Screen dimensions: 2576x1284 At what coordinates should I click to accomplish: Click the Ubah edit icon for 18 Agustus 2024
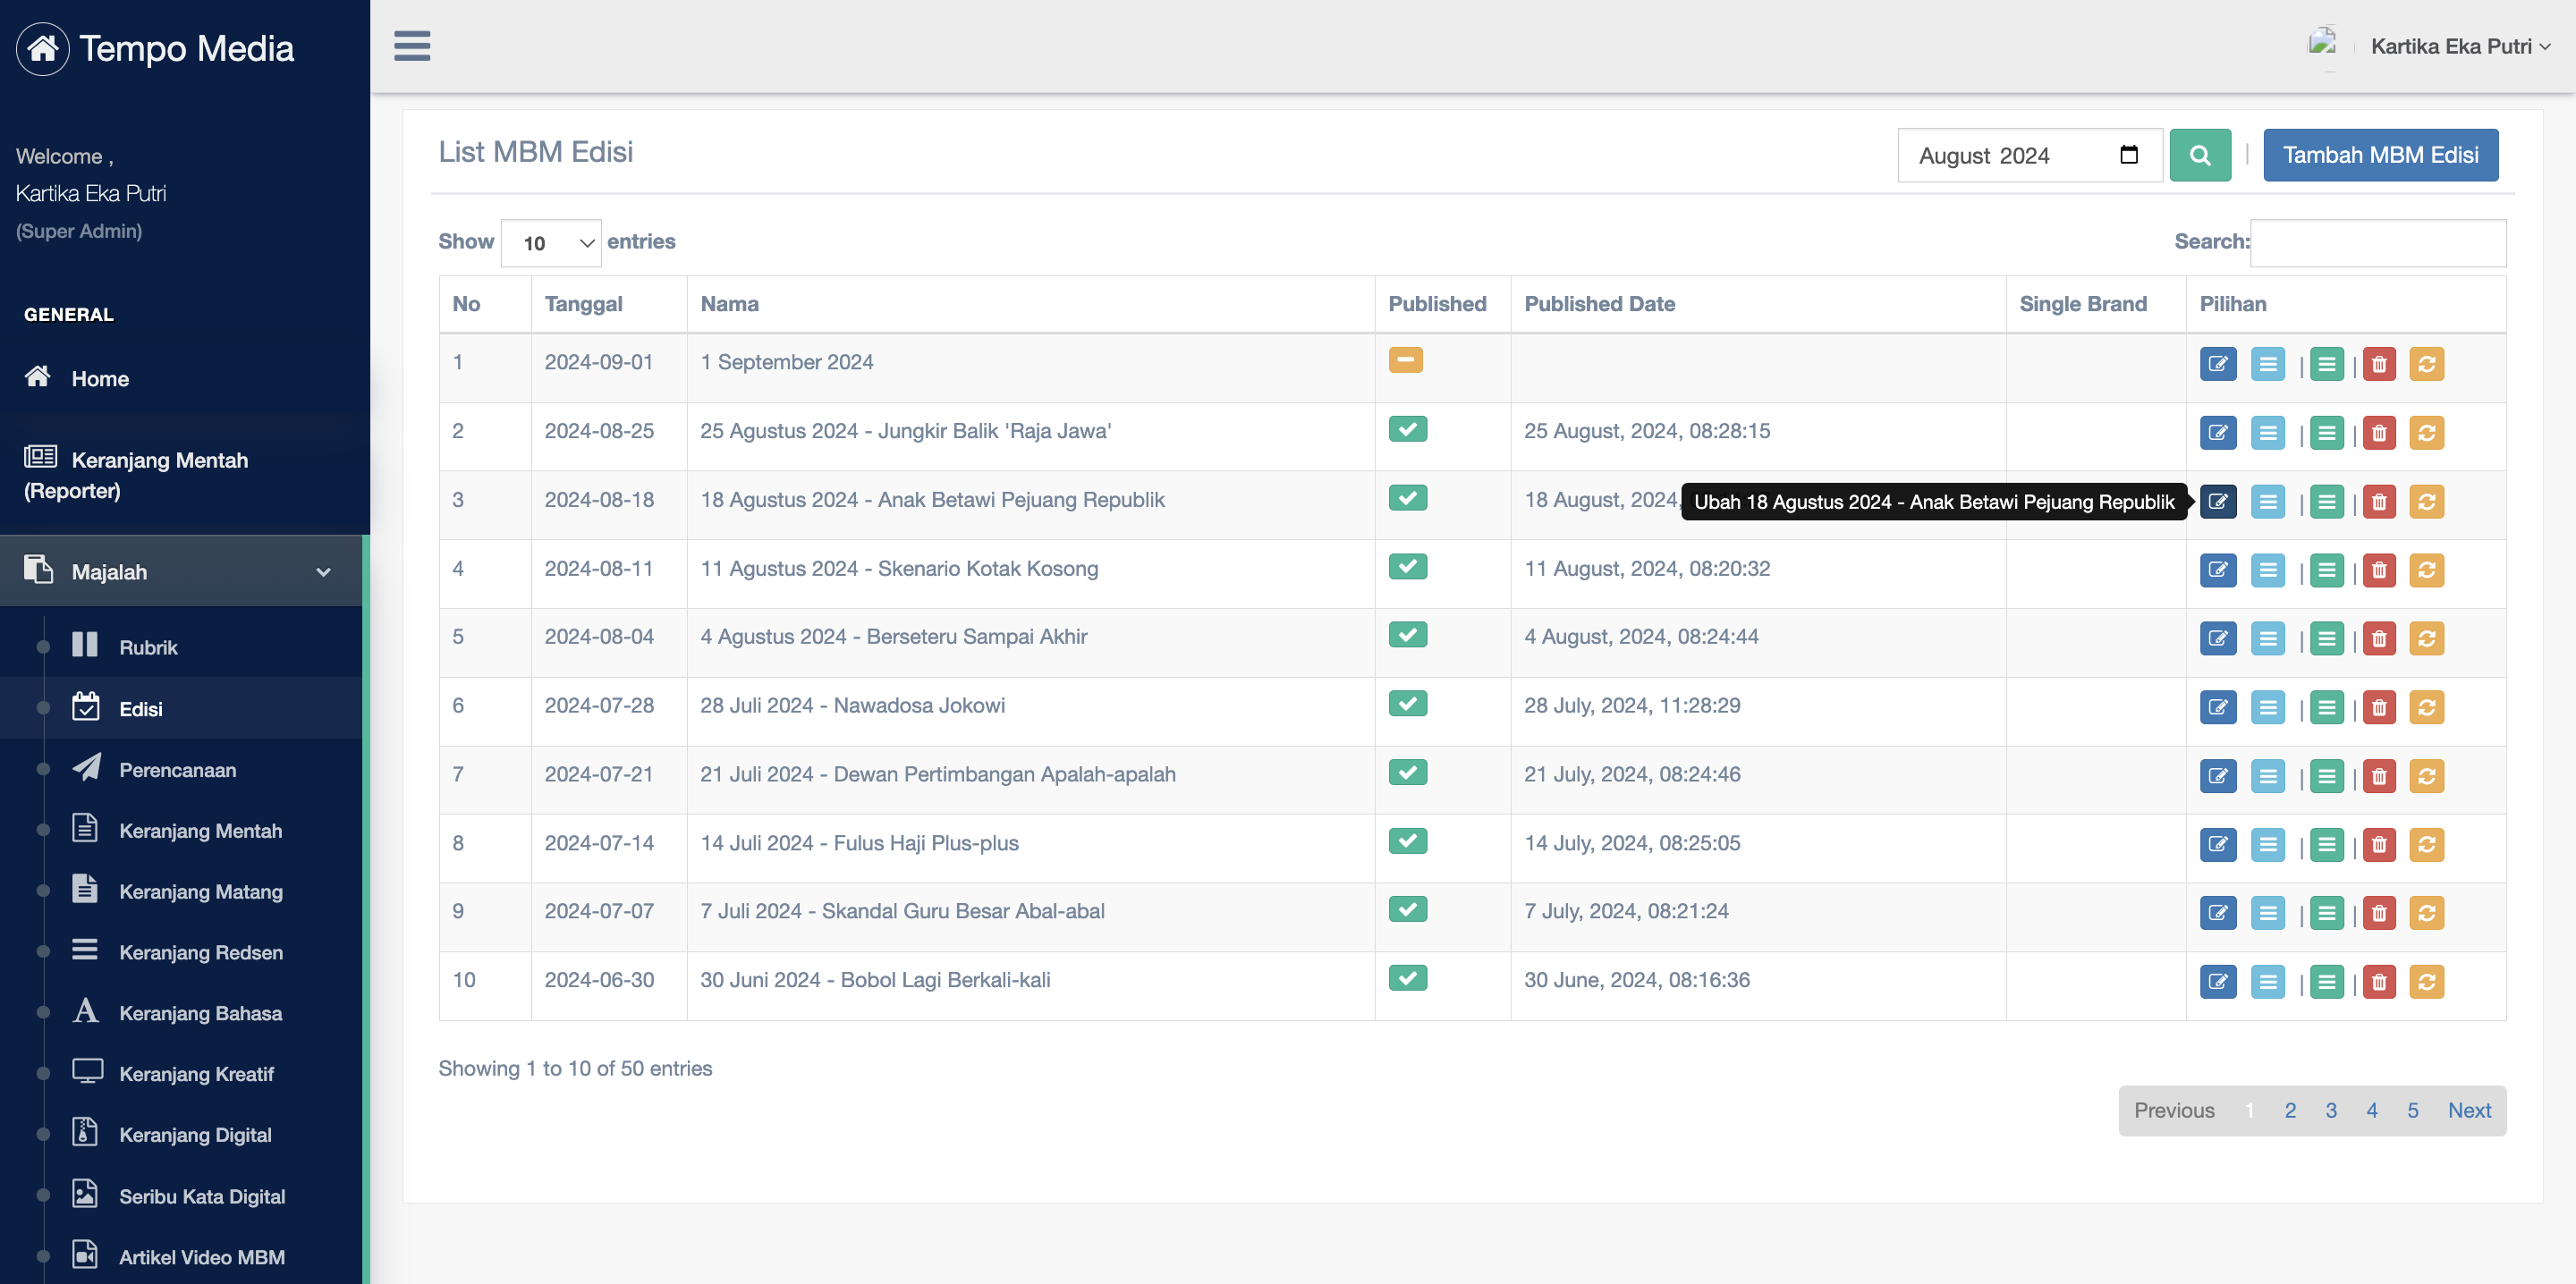pyautogui.click(x=2217, y=502)
